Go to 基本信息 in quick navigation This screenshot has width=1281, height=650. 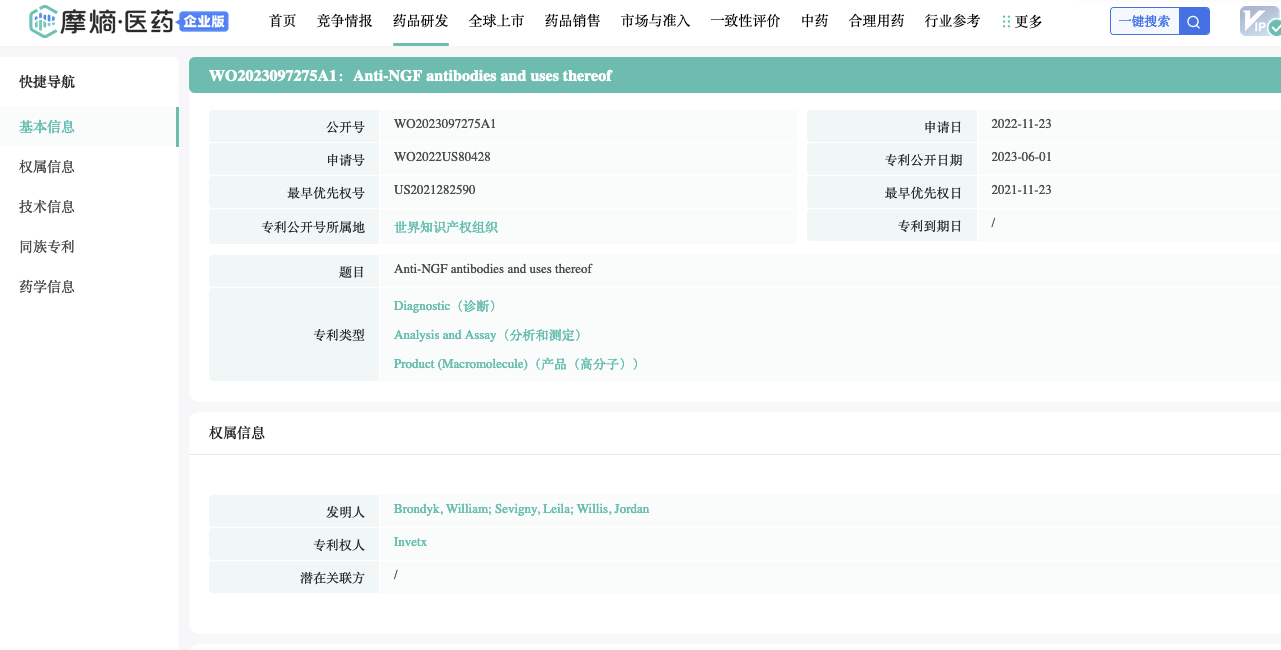(47, 127)
